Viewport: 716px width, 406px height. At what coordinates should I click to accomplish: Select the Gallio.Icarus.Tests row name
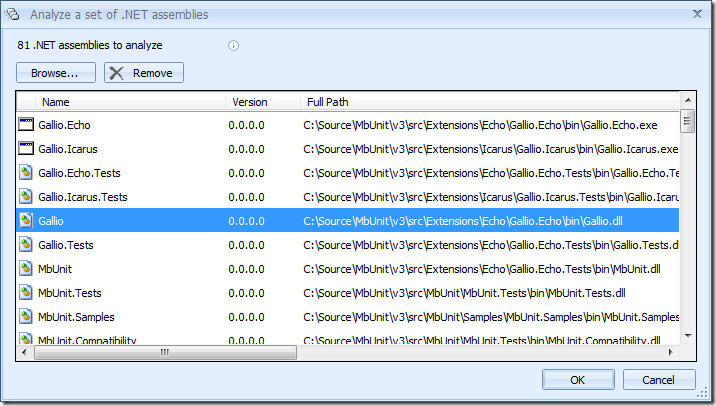tap(83, 197)
